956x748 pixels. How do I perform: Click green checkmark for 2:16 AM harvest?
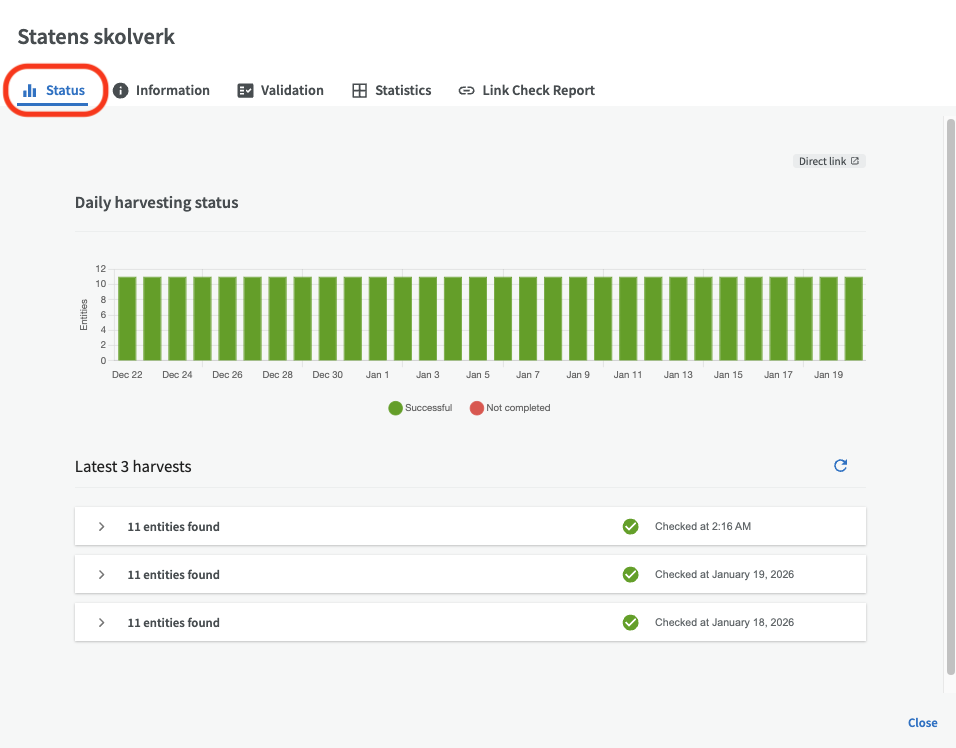pyautogui.click(x=630, y=527)
